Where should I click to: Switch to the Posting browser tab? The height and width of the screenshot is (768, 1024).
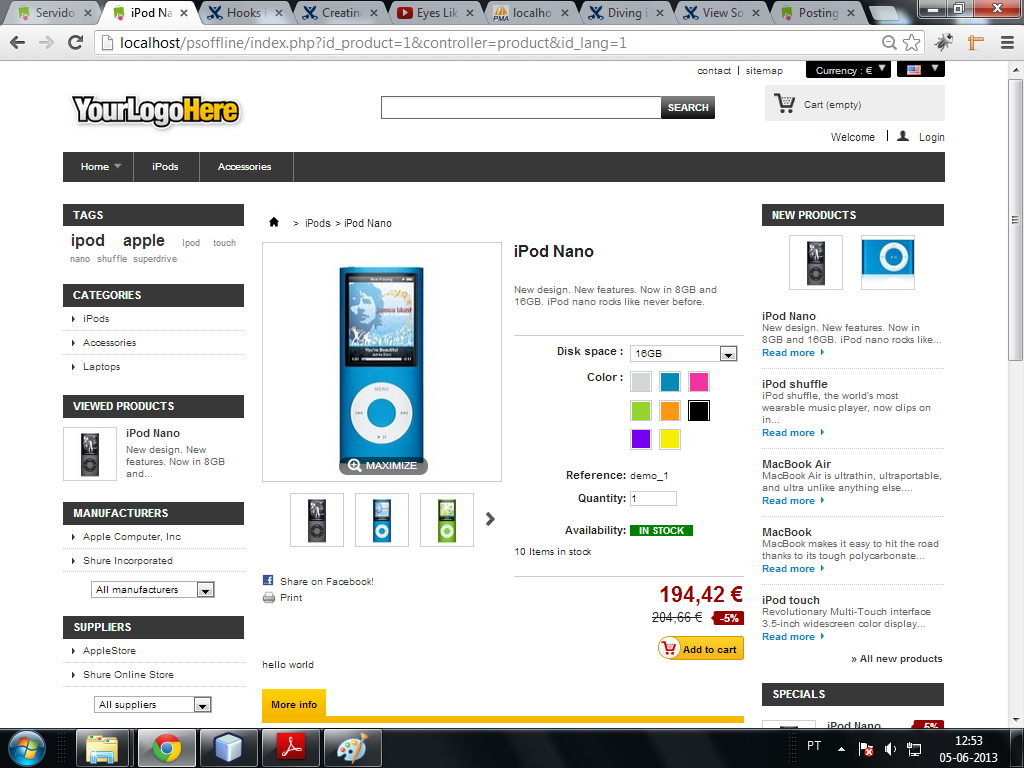coord(816,12)
